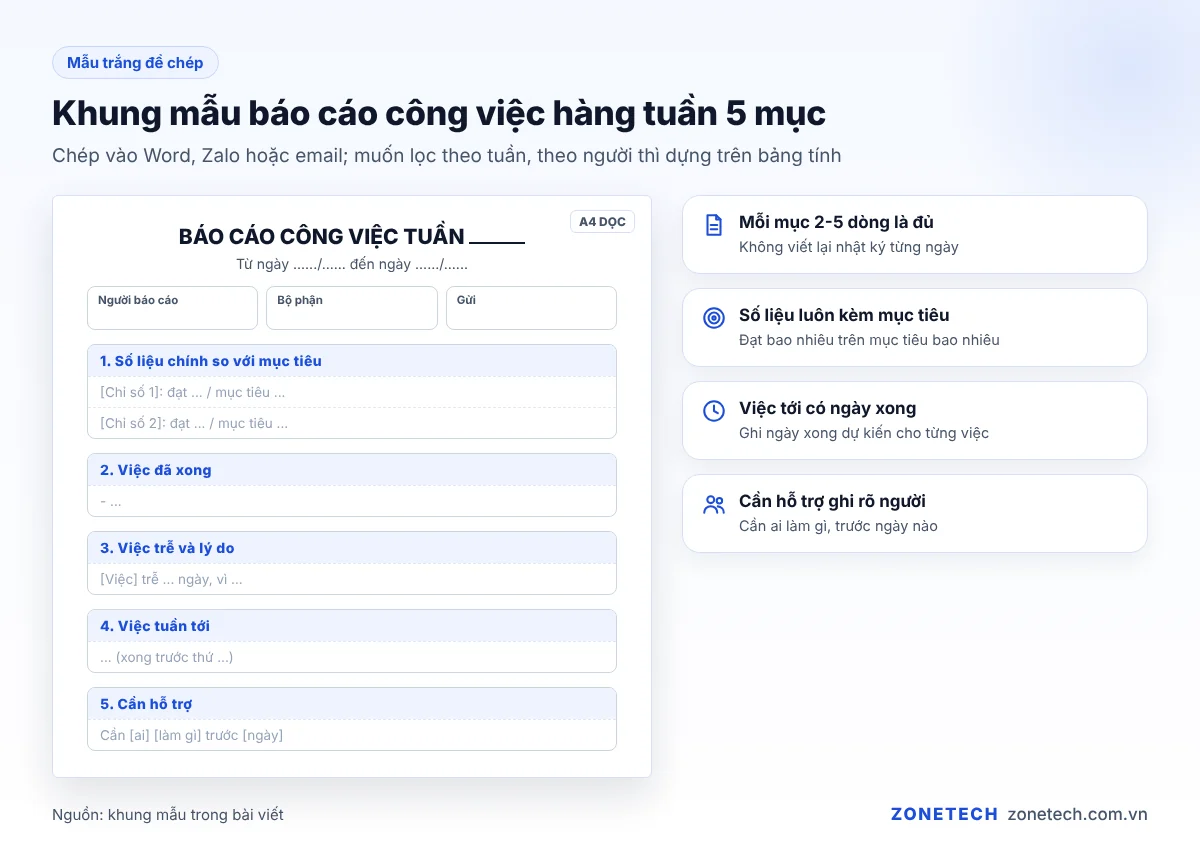Select the "Người báo cáo" field
Screen dimensions: 1200x865
point(172,308)
